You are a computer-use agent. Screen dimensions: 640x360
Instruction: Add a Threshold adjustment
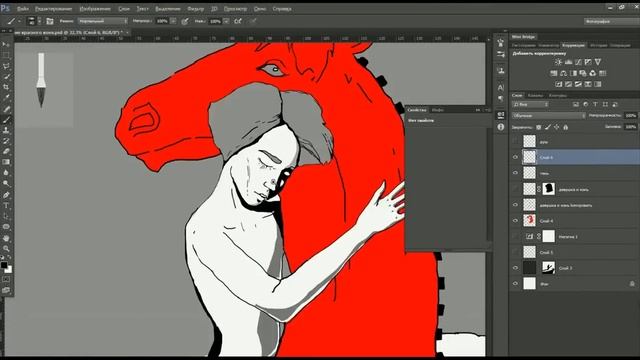[578, 84]
